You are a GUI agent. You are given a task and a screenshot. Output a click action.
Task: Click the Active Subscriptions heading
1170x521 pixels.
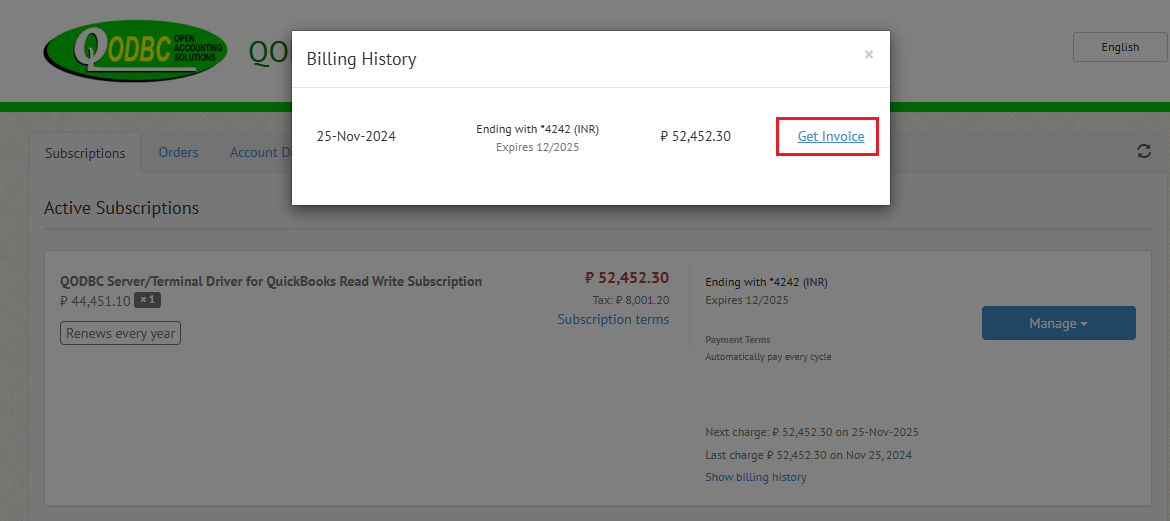coord(122,208)
